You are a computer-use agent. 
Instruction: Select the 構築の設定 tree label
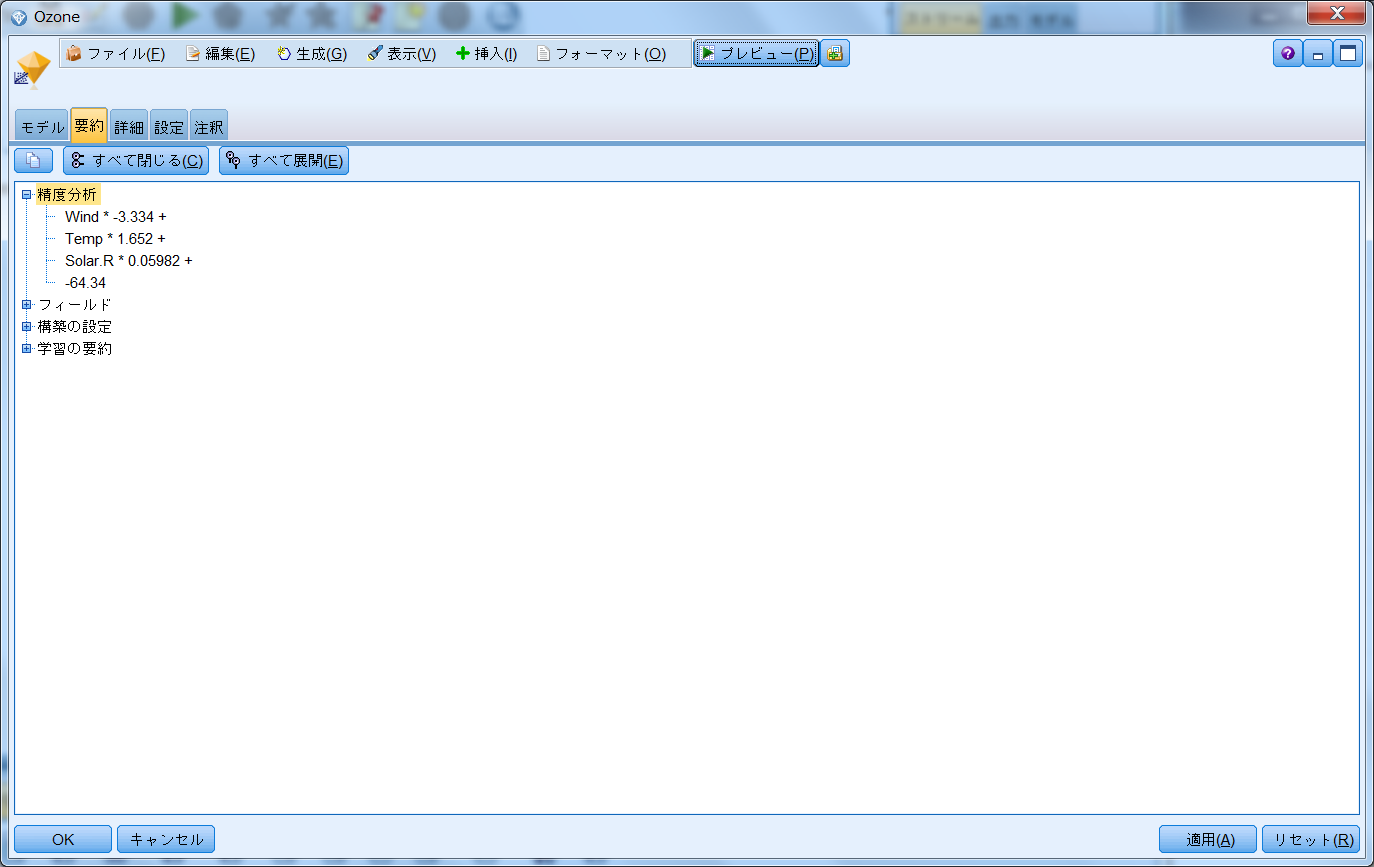tap(75, 327)
